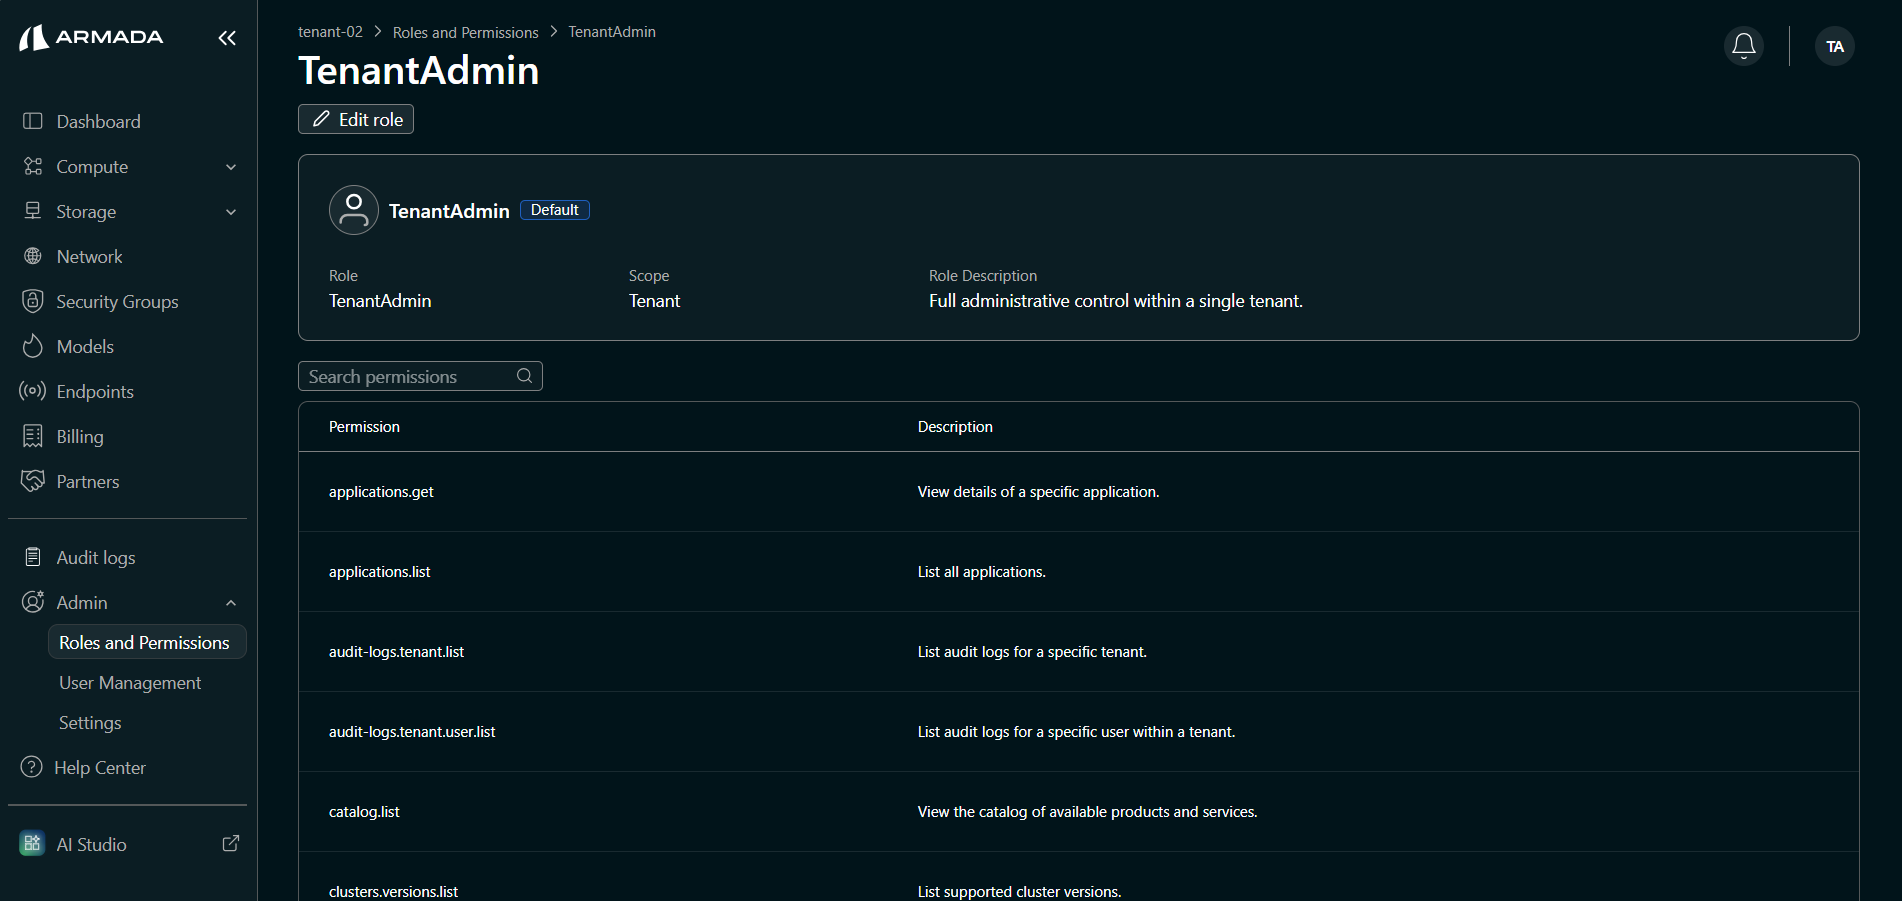Click the AI Studio external link icon
Viewport: 1902px width, 901px height.
(231, 844)
